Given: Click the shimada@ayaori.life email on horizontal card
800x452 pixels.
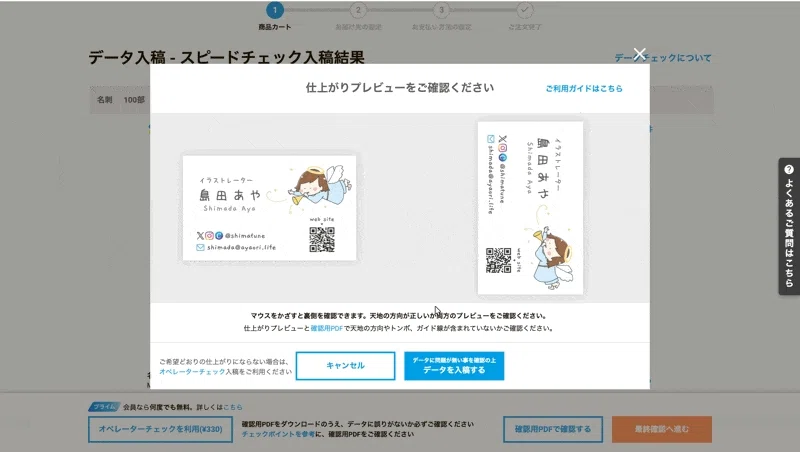Looking at the screenshot, I should tap(241, 247).
